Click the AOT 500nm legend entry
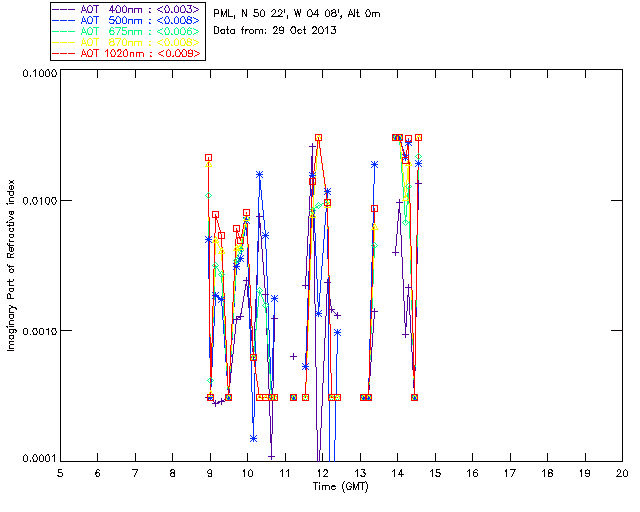This screenshot has height=512, width=640. pos(128,20)
